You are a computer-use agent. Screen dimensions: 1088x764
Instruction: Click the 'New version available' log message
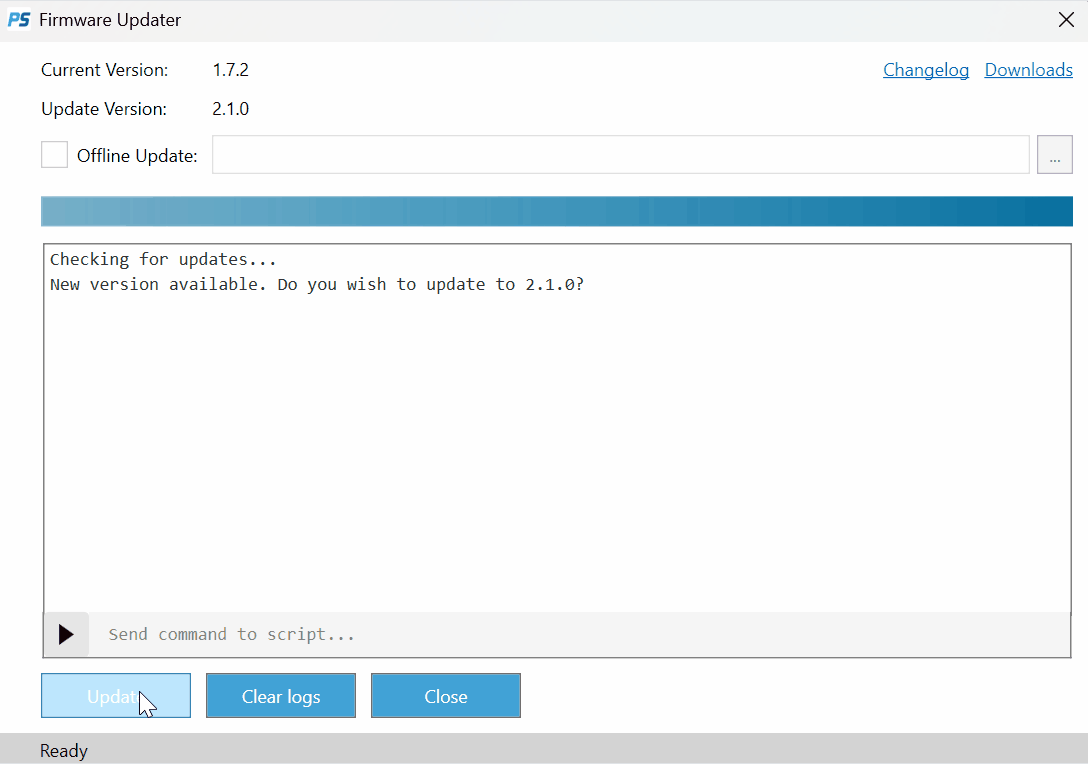point(316,284)
